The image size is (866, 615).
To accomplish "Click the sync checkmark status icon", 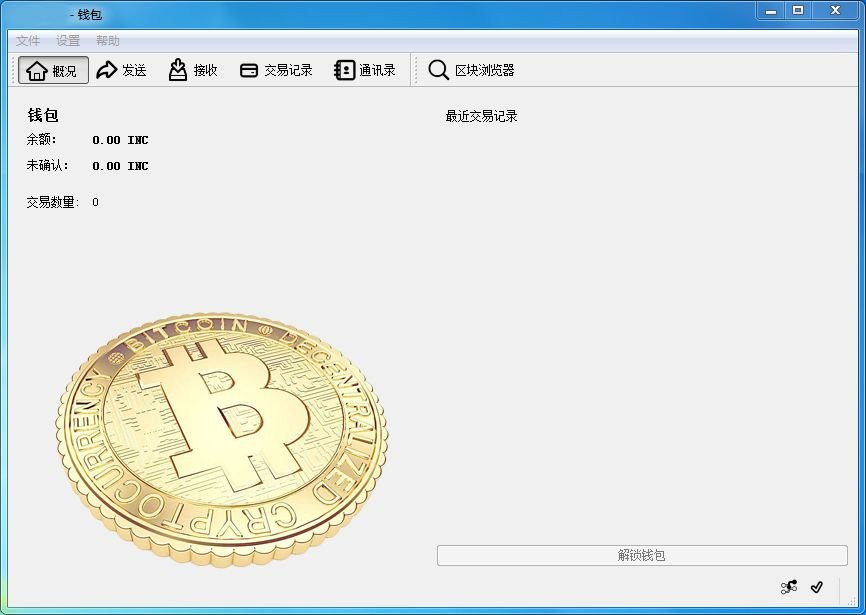I will (818, 588).
